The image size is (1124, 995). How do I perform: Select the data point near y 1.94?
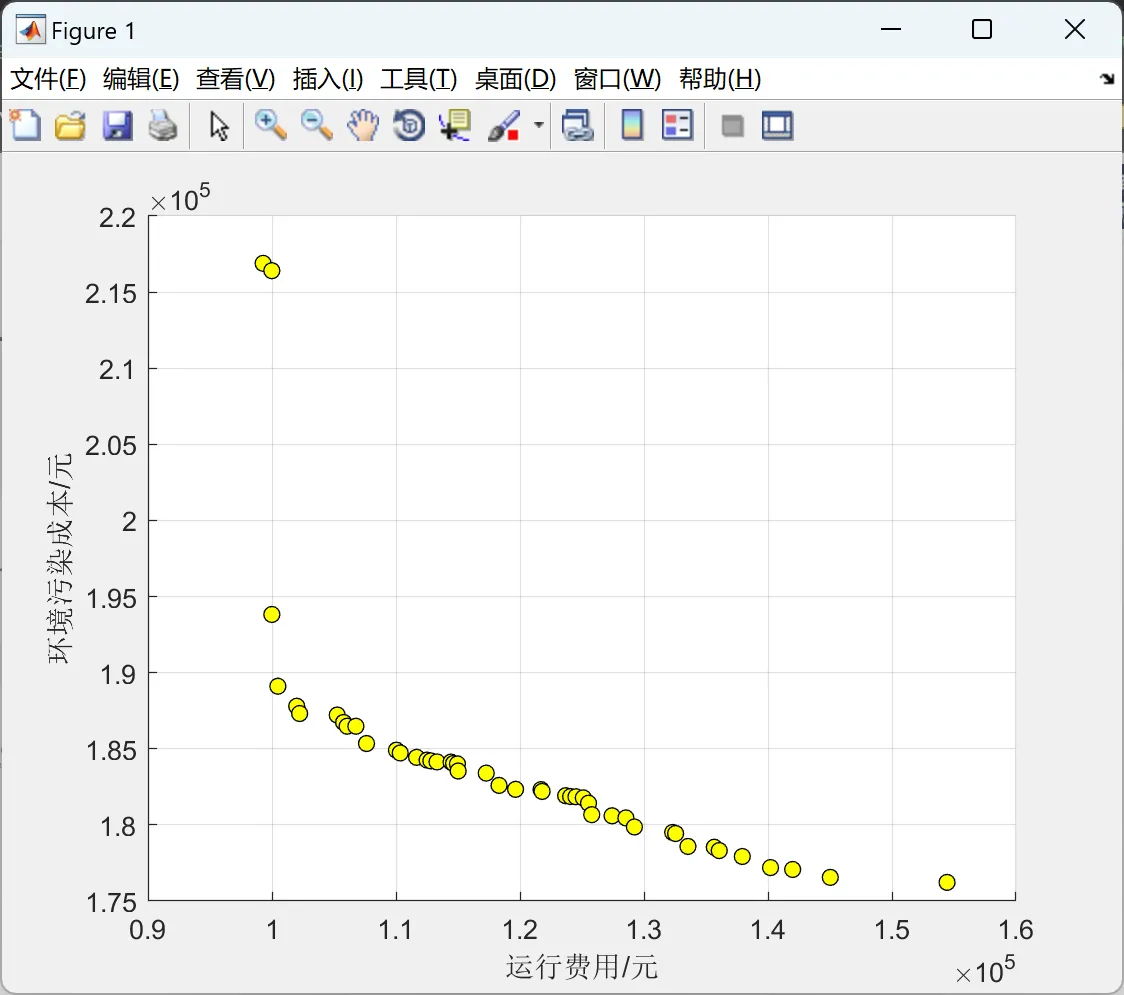pos(272,614)
